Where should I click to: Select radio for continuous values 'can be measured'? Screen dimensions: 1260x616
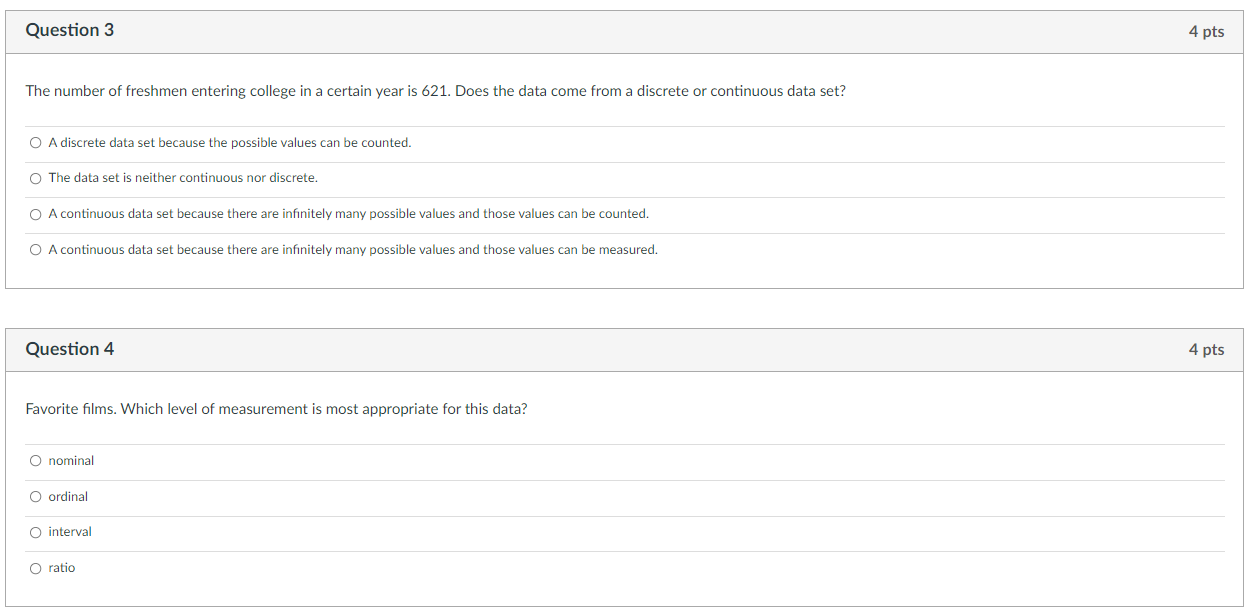click(x=36, y=250)
